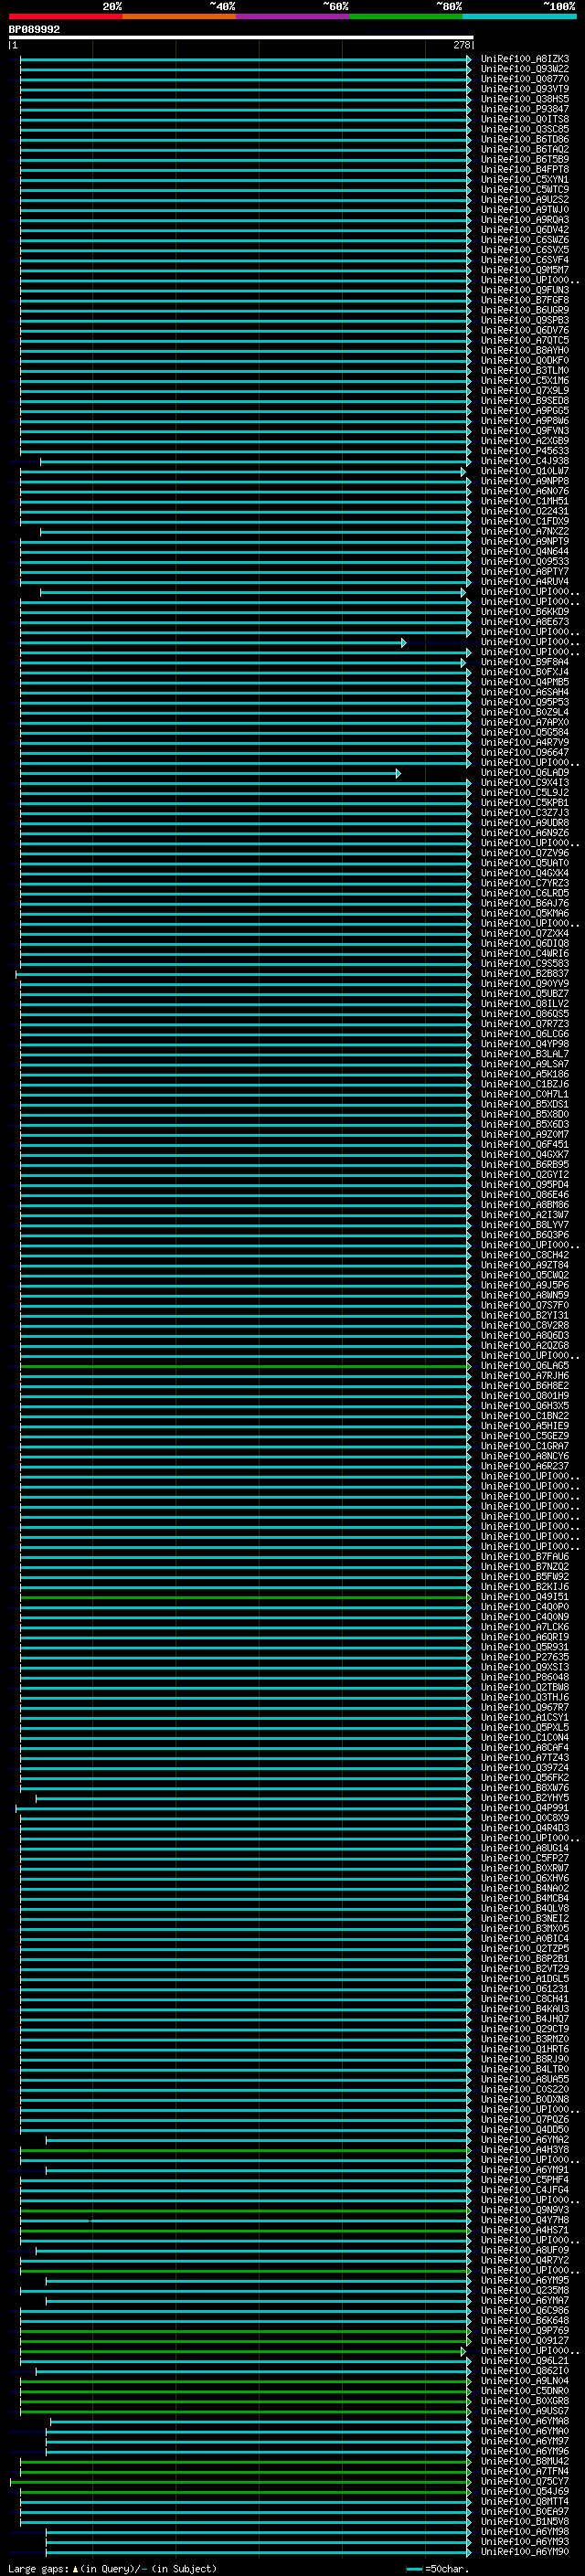Click the 278 end position label
585x2576 pixels.
click(461, 45)
